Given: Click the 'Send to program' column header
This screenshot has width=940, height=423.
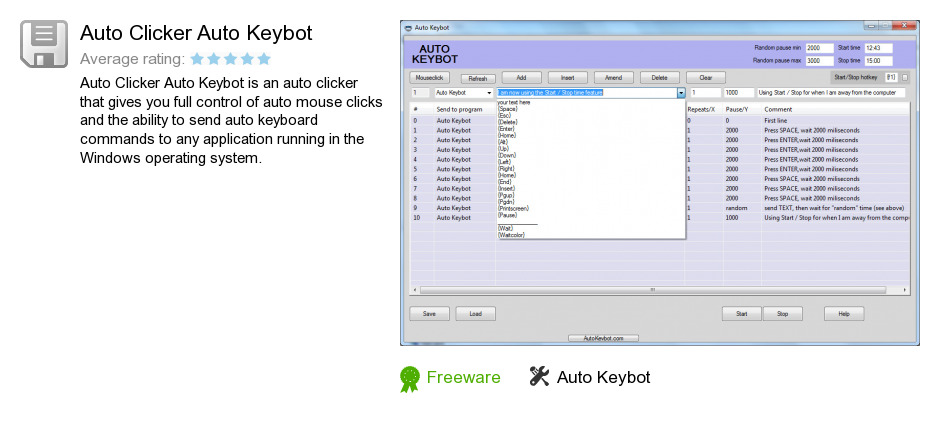Looking at the screenshot, I should [459, 110].
